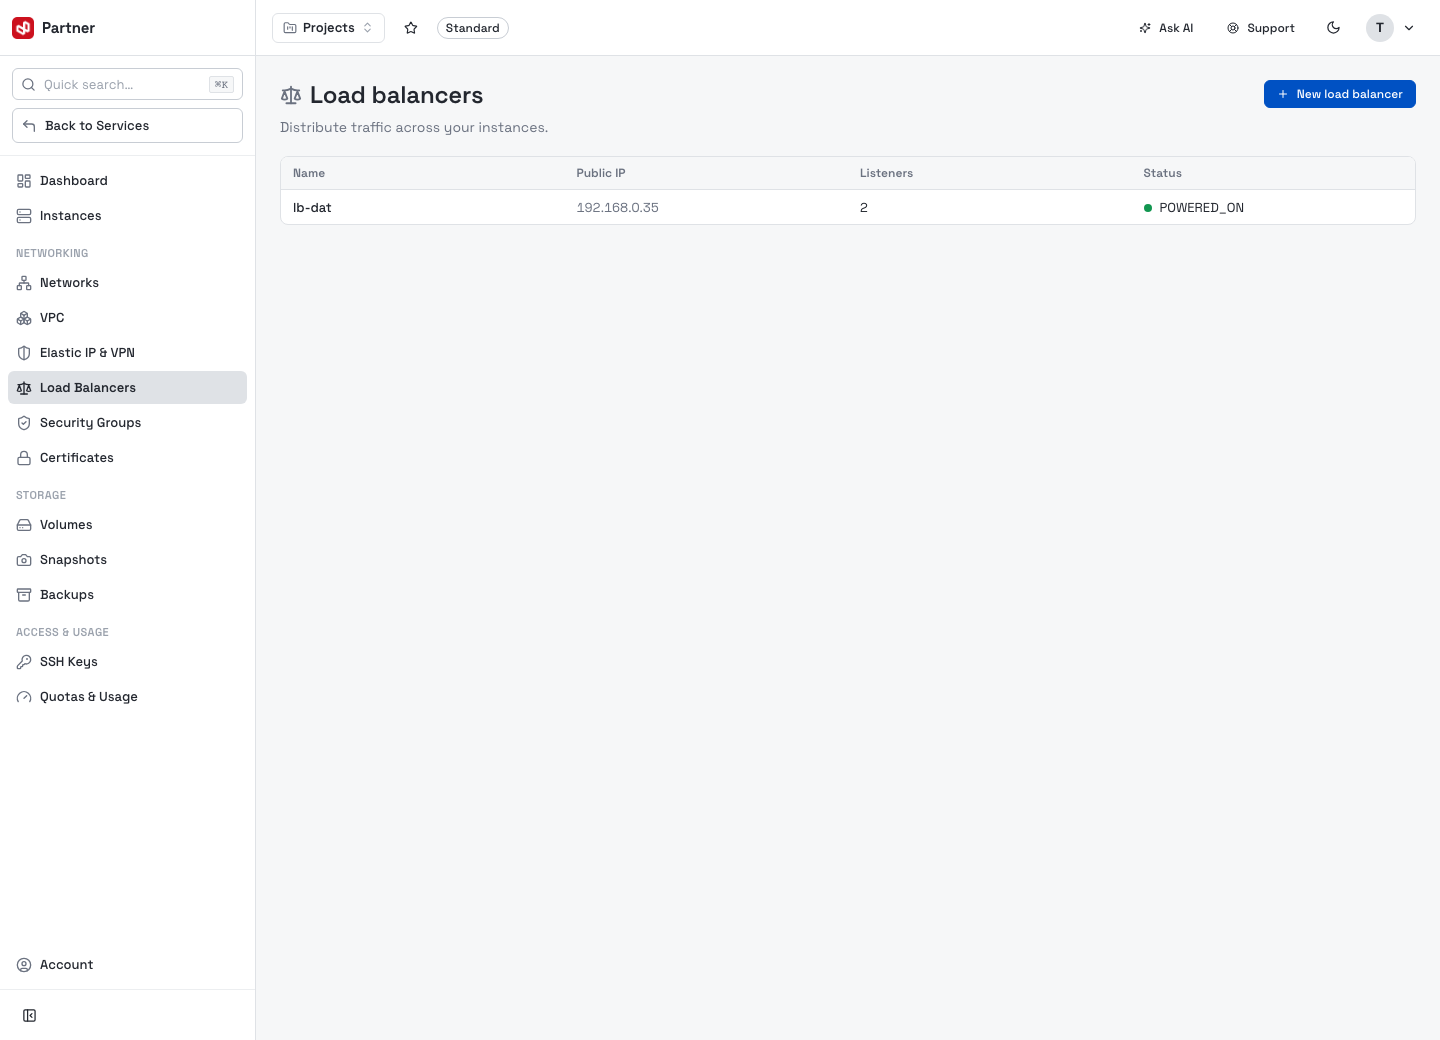The image size is (1440, 1040).
Task: Click green status dot for lb-dat
Action: click(x=1148, y=208)
